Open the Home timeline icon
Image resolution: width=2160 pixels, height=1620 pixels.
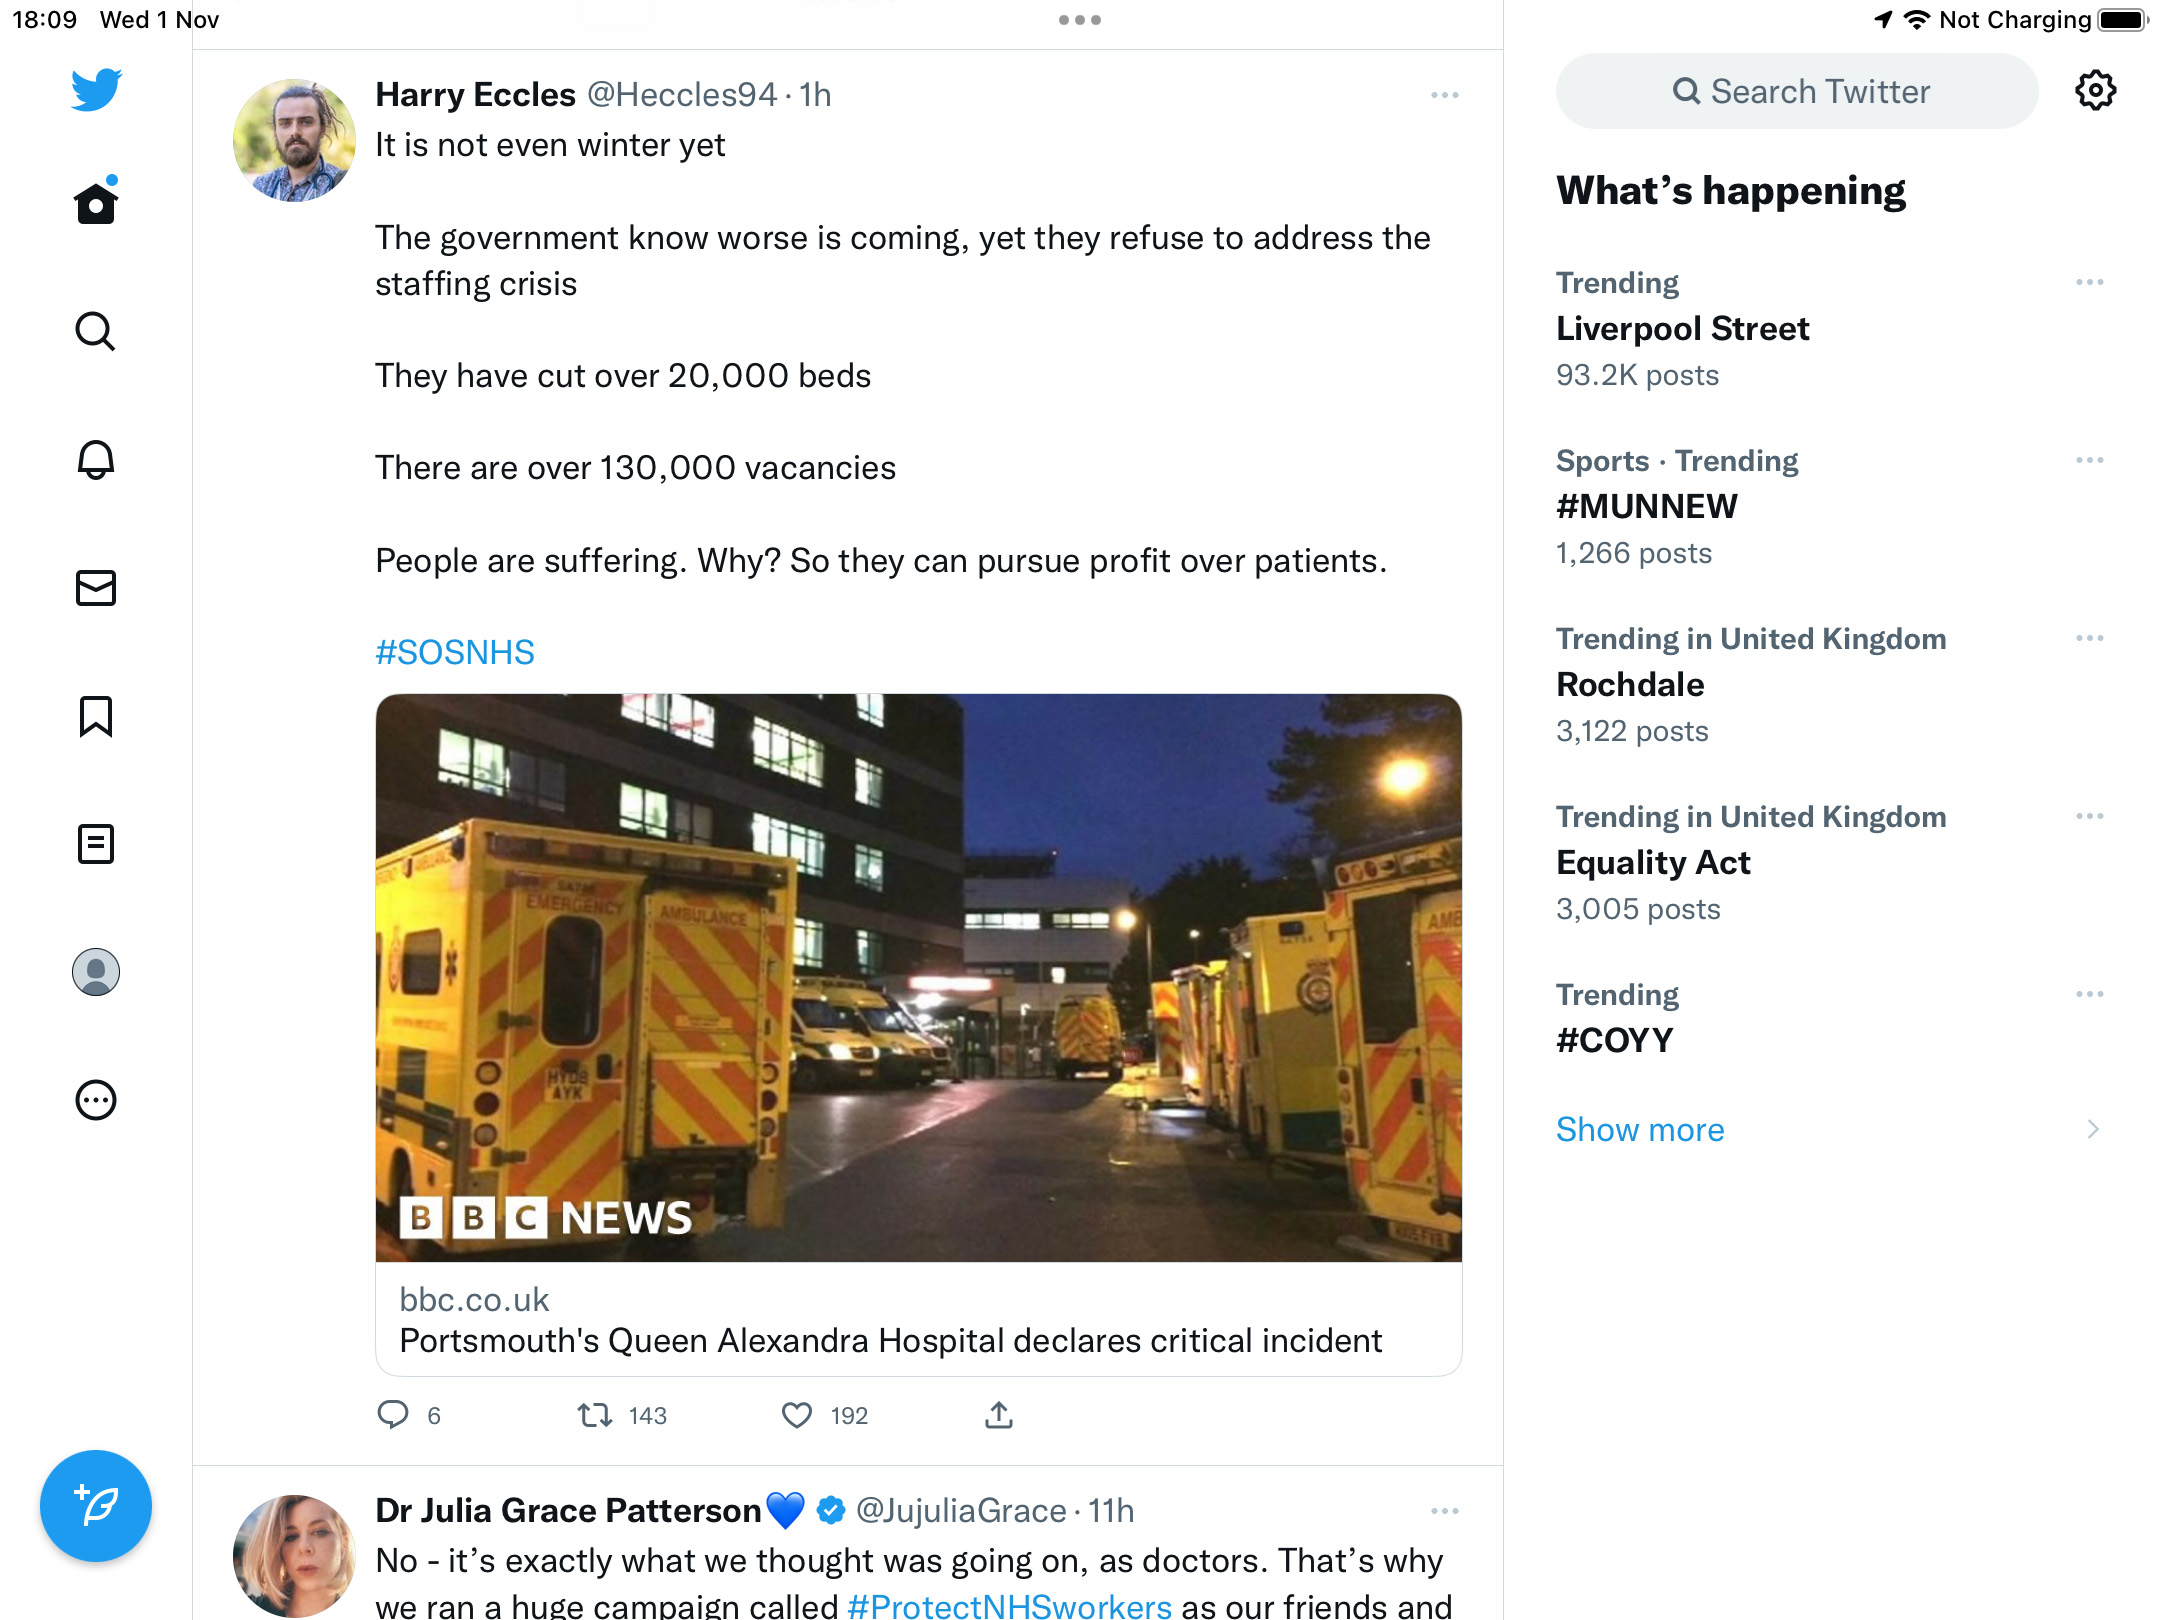click(96, 201)
